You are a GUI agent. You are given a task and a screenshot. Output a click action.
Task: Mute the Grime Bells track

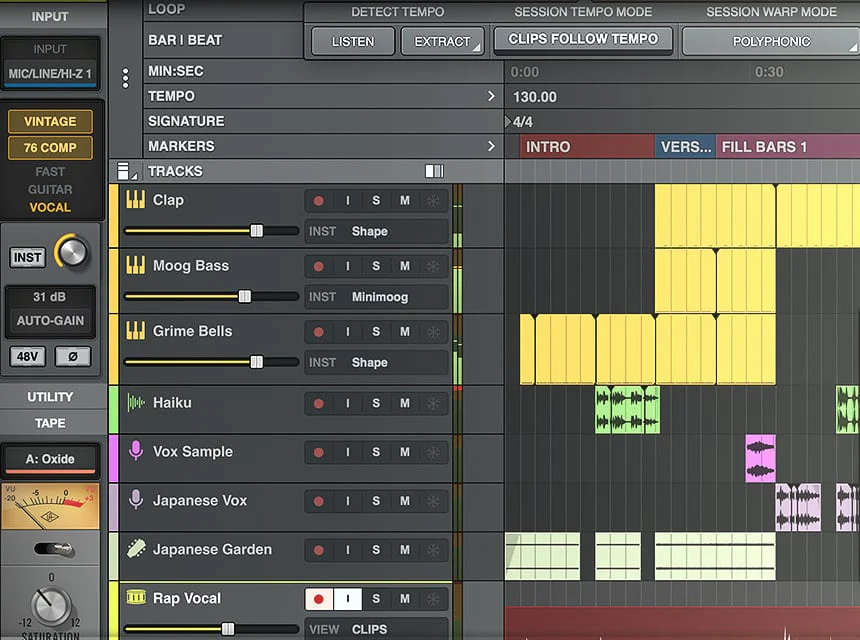(x=405, y=332)
